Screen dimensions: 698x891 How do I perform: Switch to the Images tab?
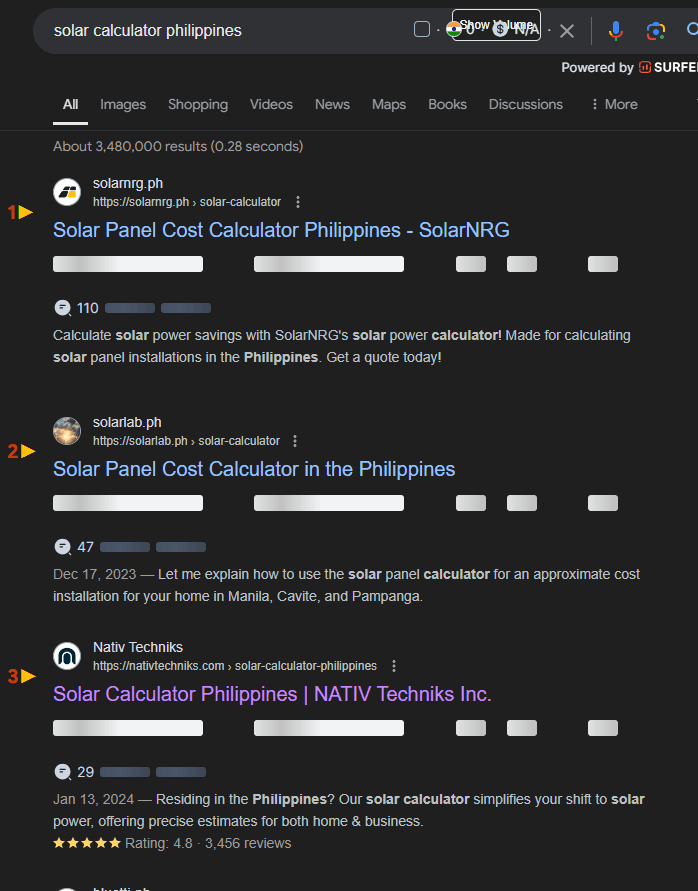click(x=122, y=104)
